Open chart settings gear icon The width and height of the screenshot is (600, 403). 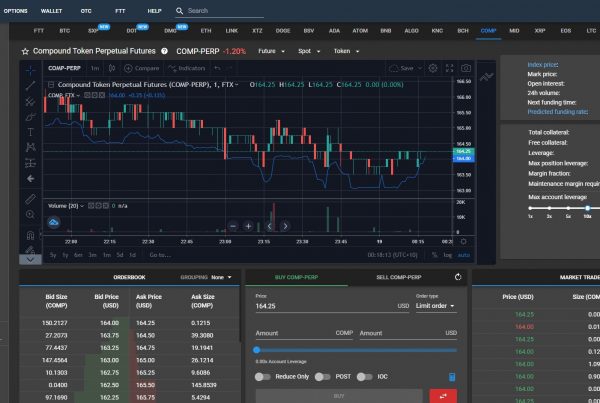tap(431, 68)
